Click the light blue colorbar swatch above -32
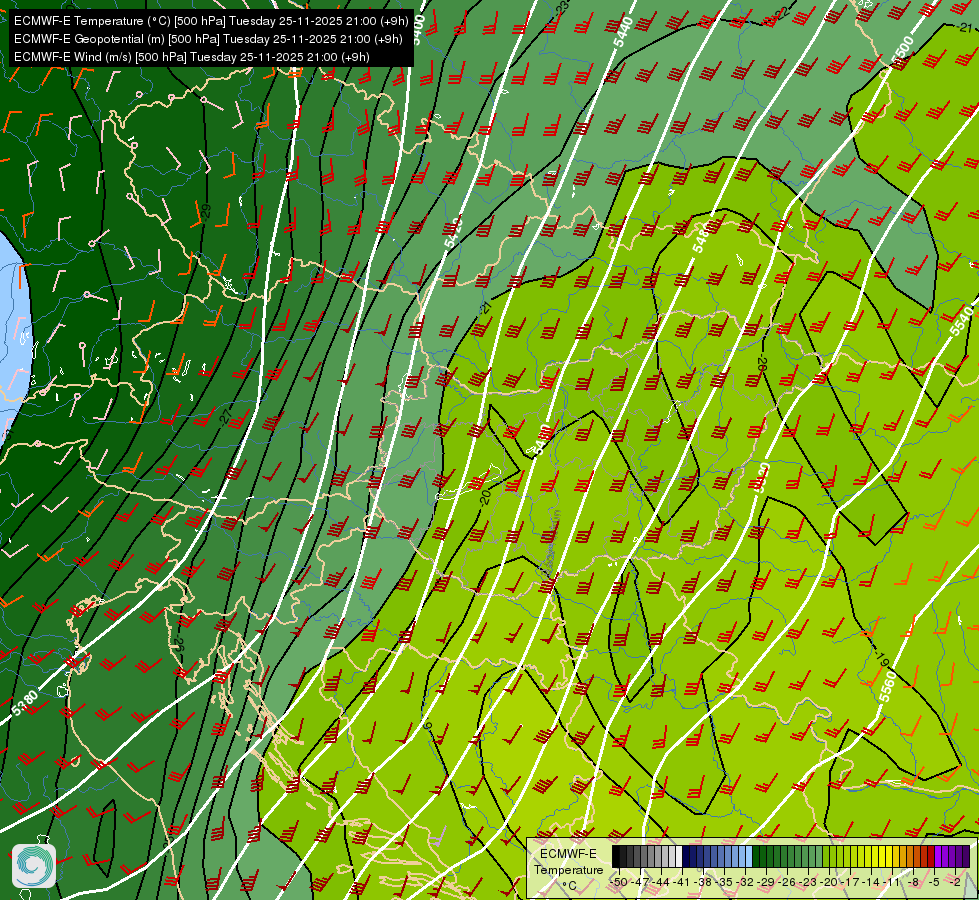The height and width of the screenshot is (900, 979). [748, 857]
